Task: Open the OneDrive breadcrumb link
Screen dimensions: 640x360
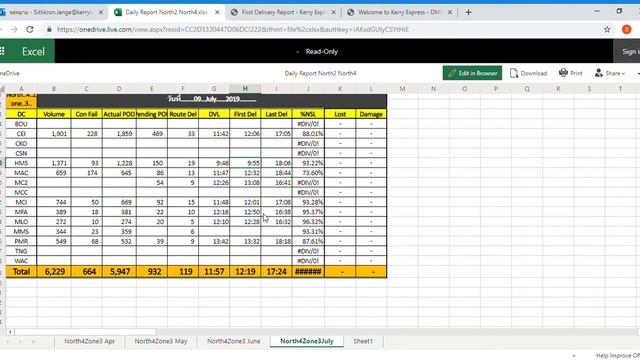Action: pos(9,73)
